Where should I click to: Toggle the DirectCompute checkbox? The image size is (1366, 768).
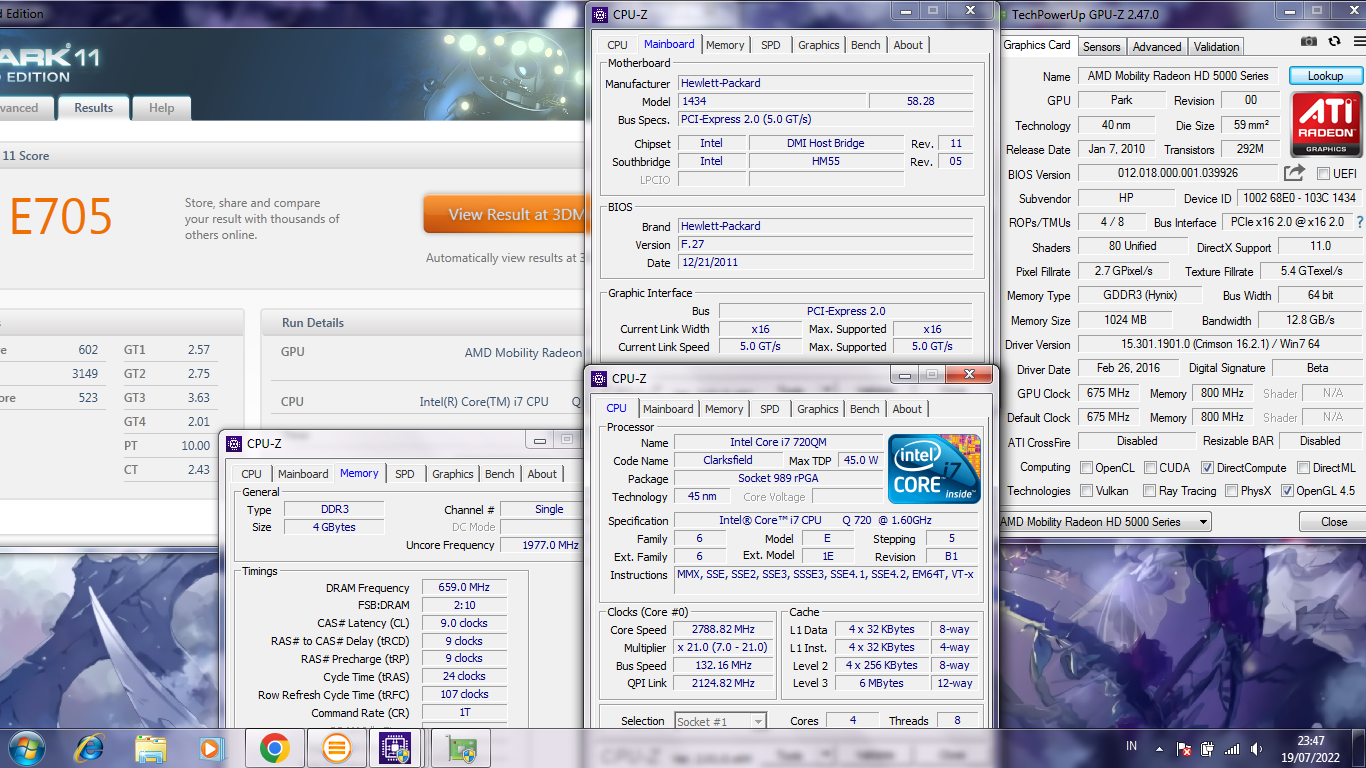tap(1207, 467)
